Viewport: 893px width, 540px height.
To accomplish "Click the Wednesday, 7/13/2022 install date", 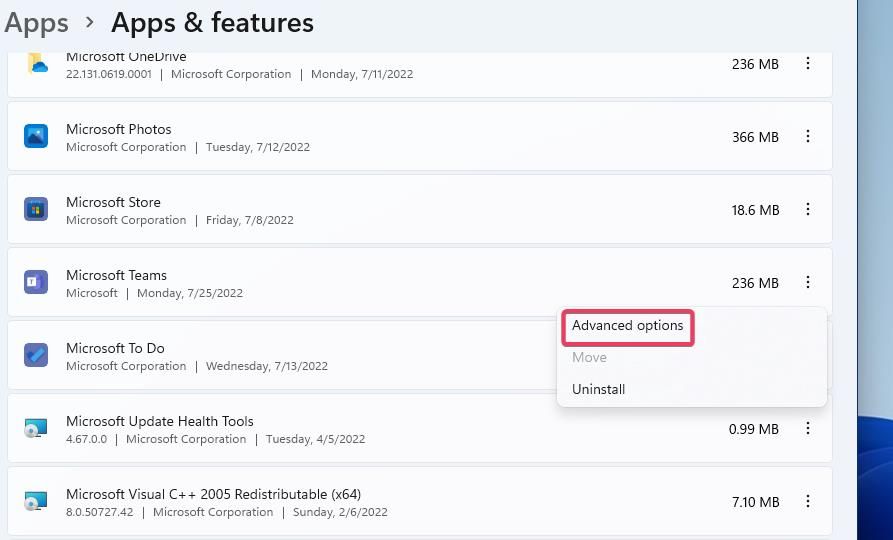I will [267, 366].
